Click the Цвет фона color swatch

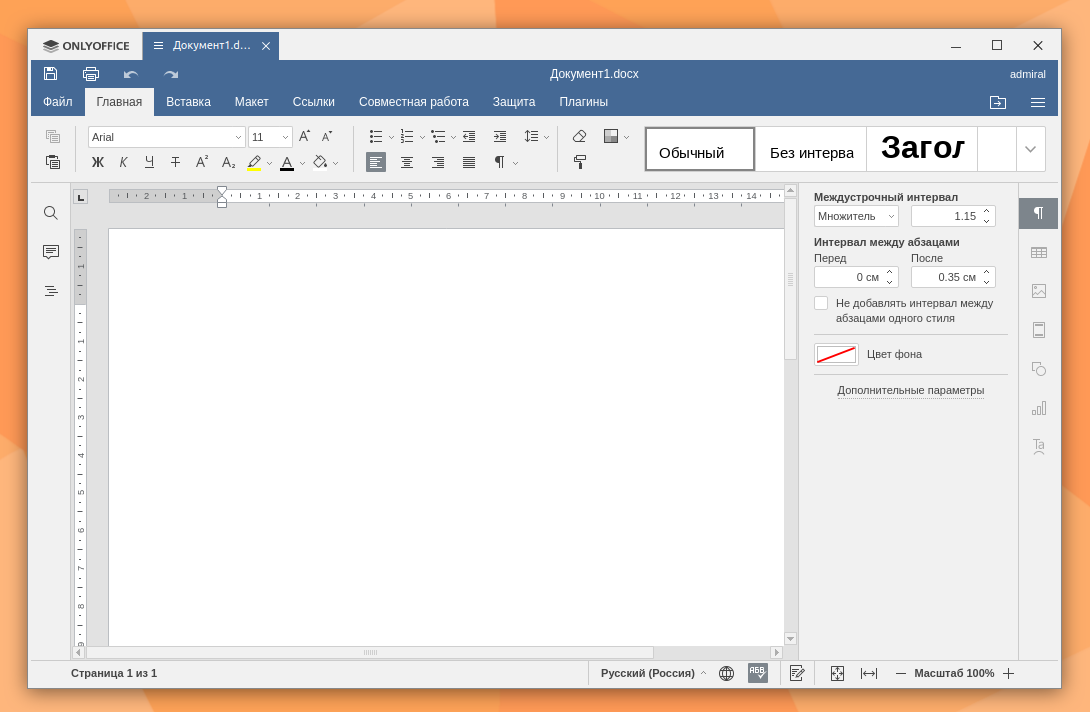pyautogui.click(x=836, y=355)
